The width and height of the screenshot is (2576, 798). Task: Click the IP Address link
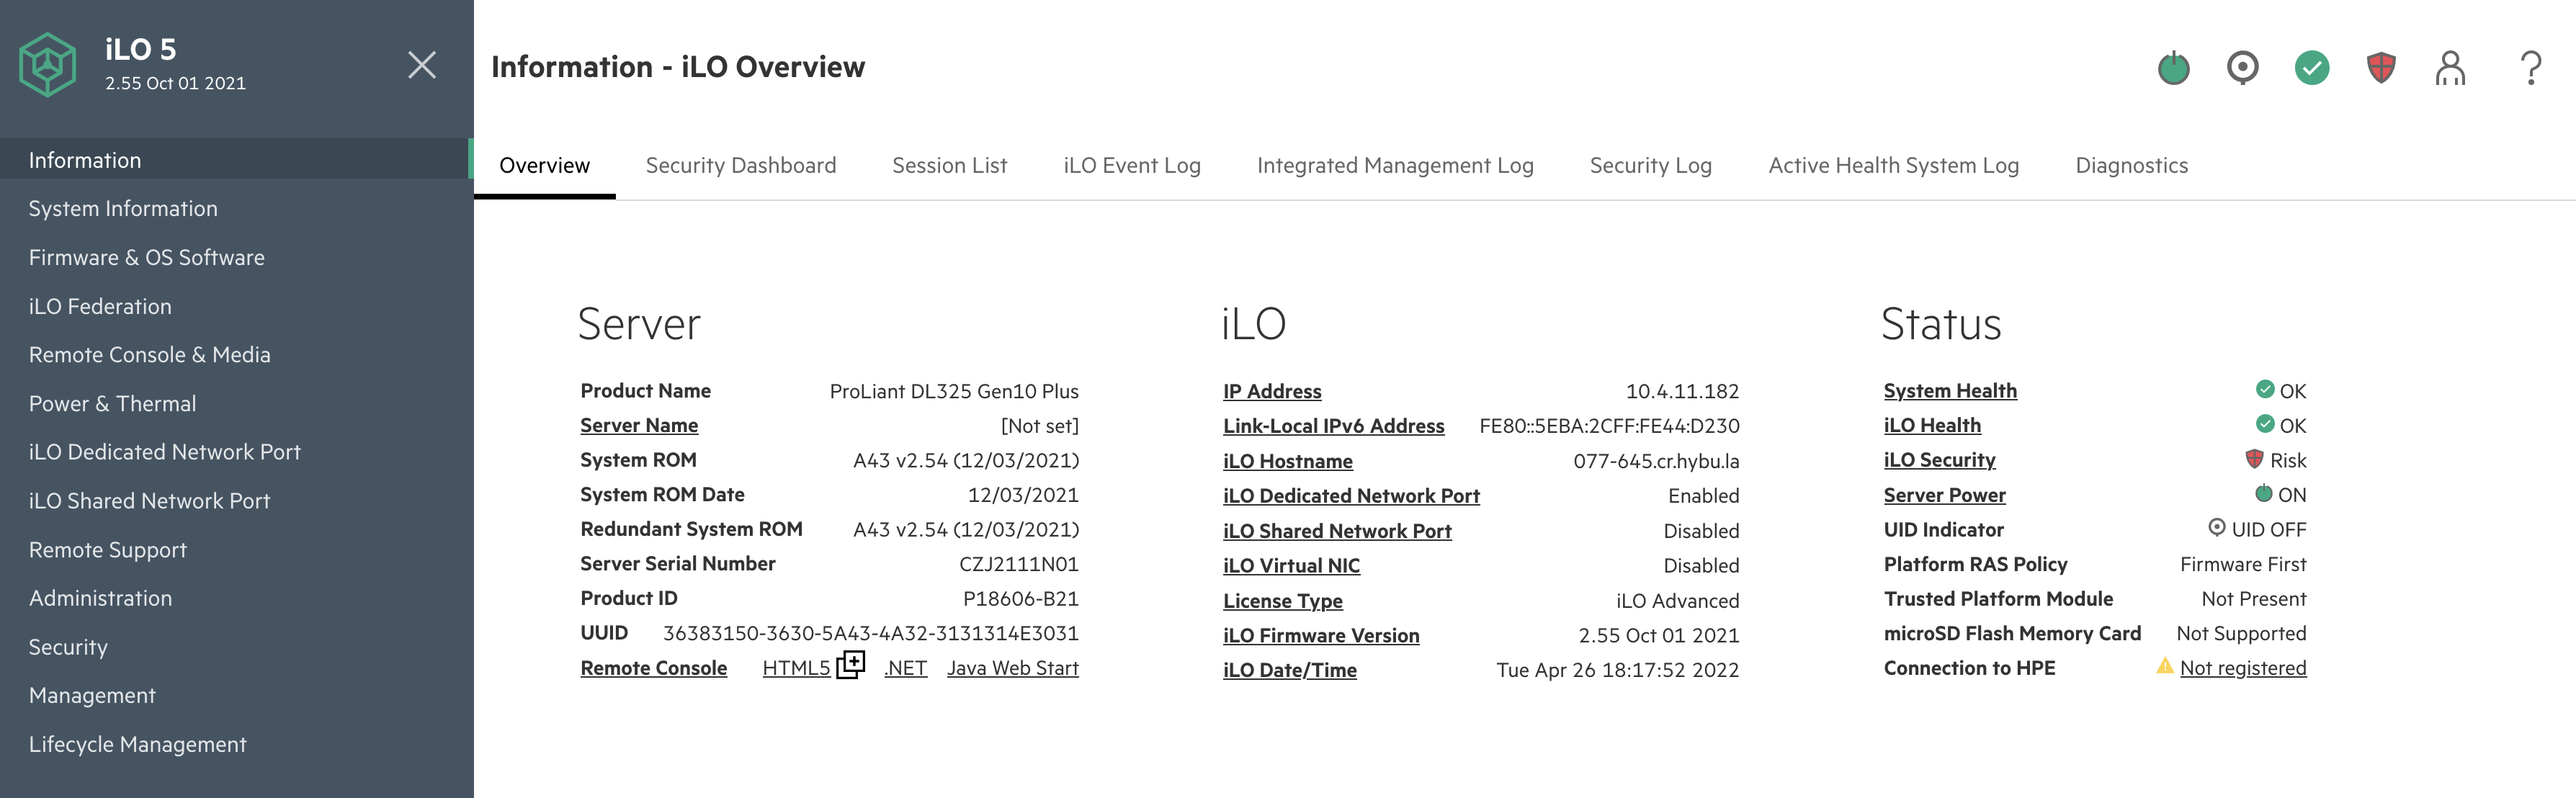point(1271,391)
